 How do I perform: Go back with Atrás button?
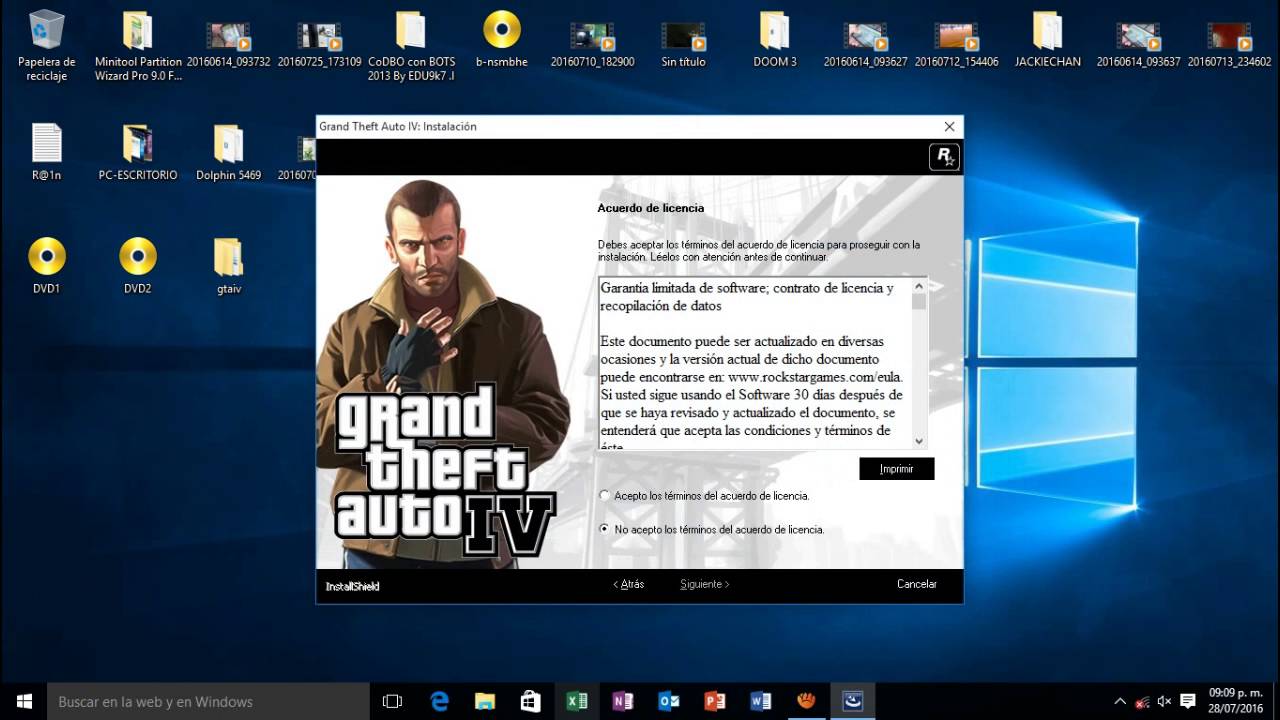click(628, 584)
